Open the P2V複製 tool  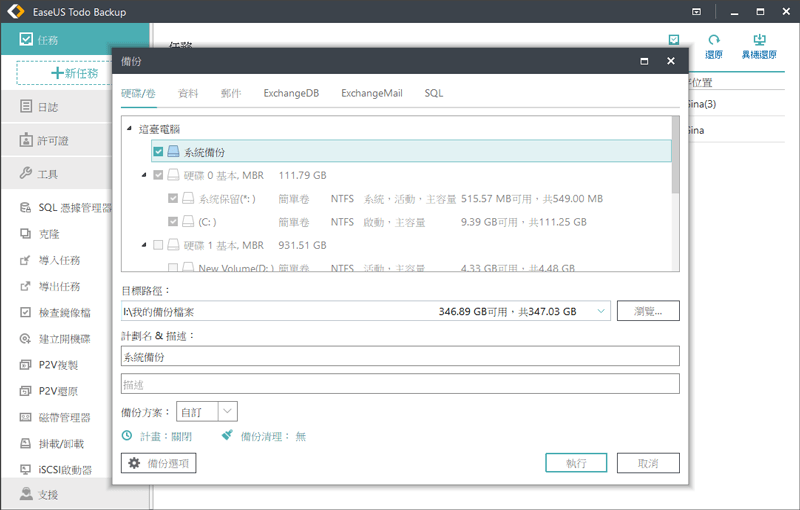tap(58, 366)
